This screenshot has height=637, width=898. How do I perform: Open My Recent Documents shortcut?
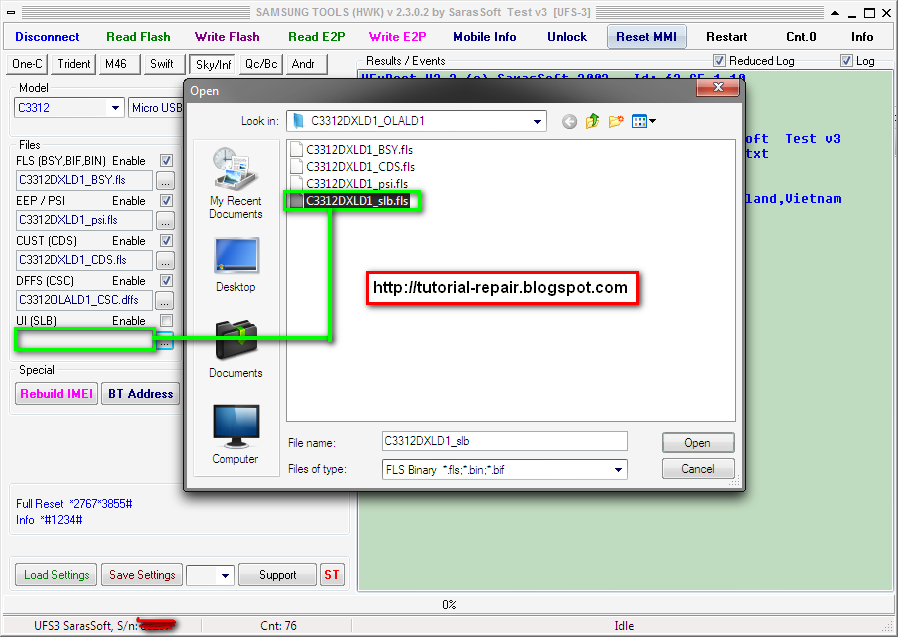(235, 183)
